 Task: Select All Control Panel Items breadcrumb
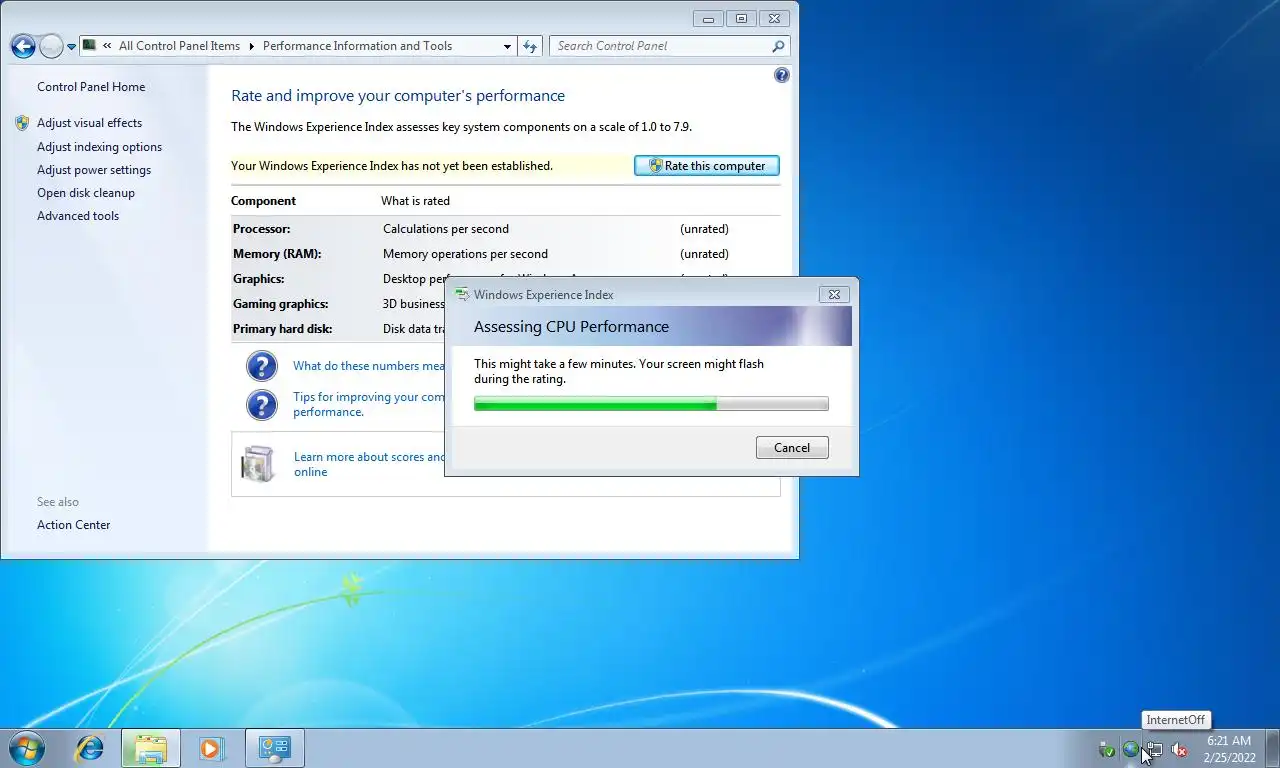tap(179, 46)
